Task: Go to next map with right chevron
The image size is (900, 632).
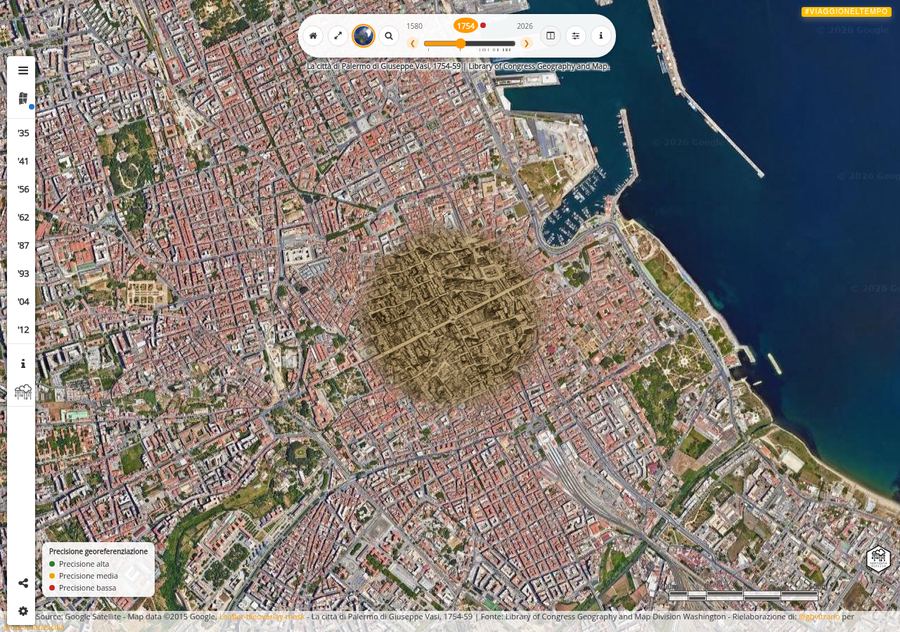Action: click(526, 44)
